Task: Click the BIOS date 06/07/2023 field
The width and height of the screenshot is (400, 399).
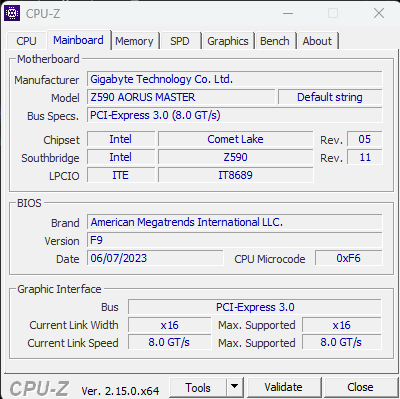Action: [x=155, y=258]
